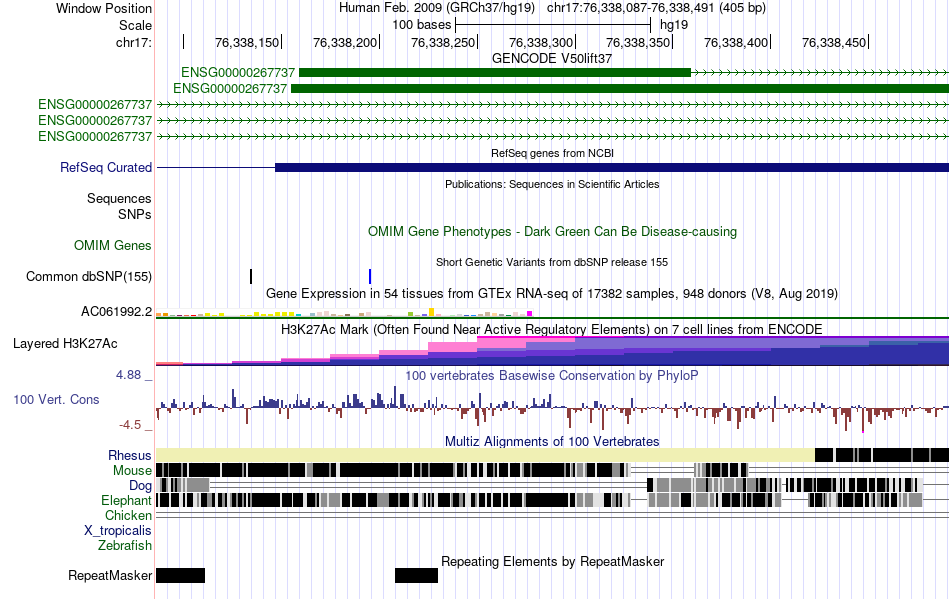This screenshot has width=950, height=599.
Task: Click the Dog alignment label
Action: click(x=140, y=485)
